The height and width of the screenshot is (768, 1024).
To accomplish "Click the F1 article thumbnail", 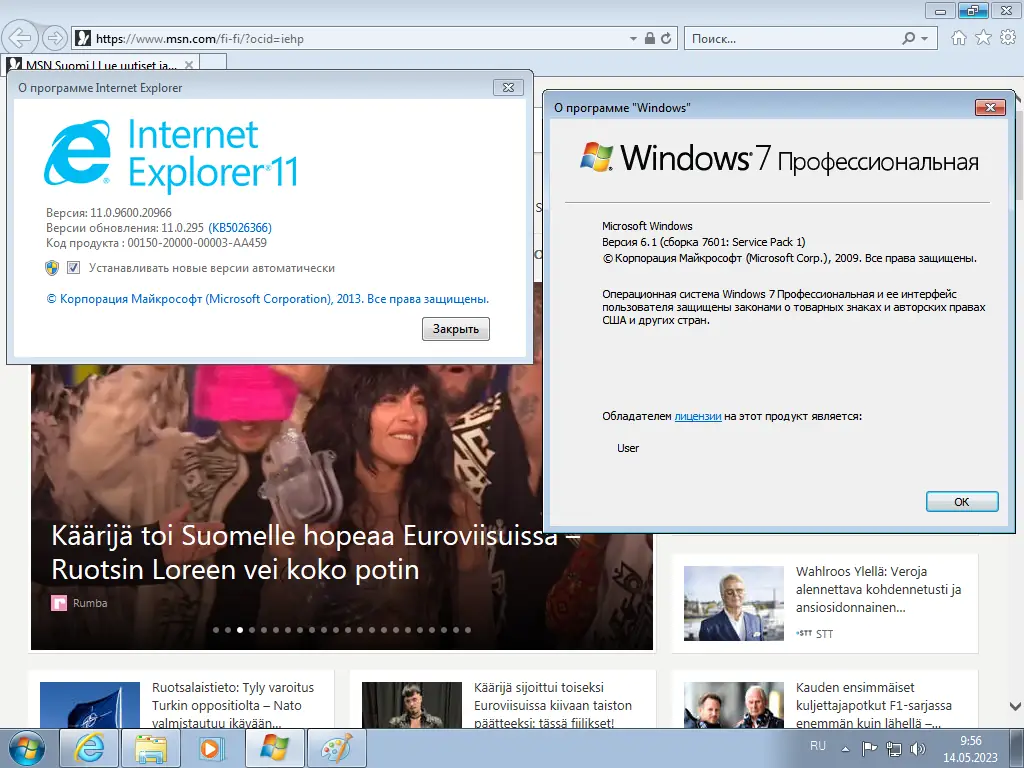I will point(733,705).
